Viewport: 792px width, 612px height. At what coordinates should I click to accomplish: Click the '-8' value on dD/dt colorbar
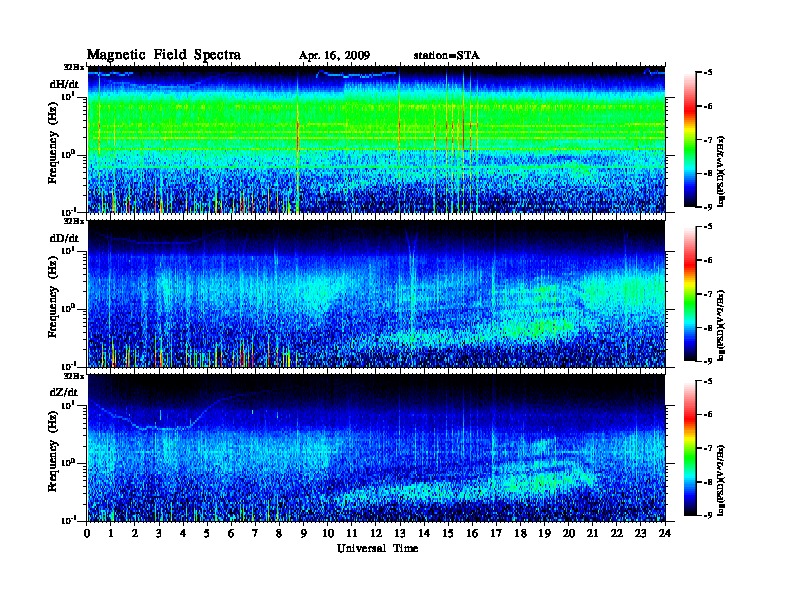(707, 327)
